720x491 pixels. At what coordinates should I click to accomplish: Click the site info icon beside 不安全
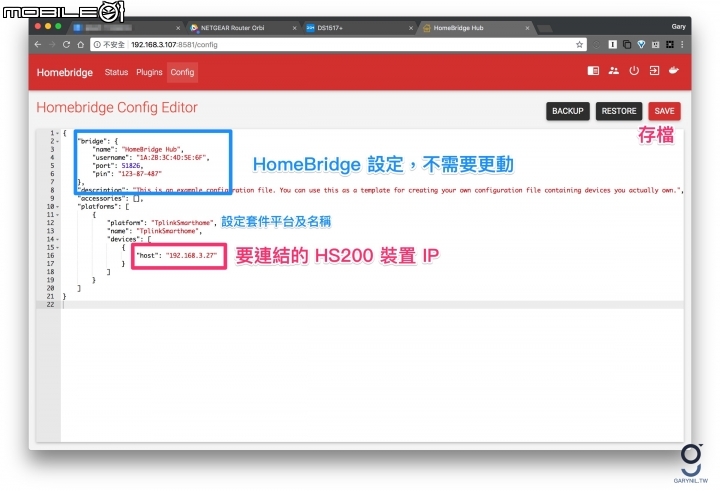tap(97, 45)
